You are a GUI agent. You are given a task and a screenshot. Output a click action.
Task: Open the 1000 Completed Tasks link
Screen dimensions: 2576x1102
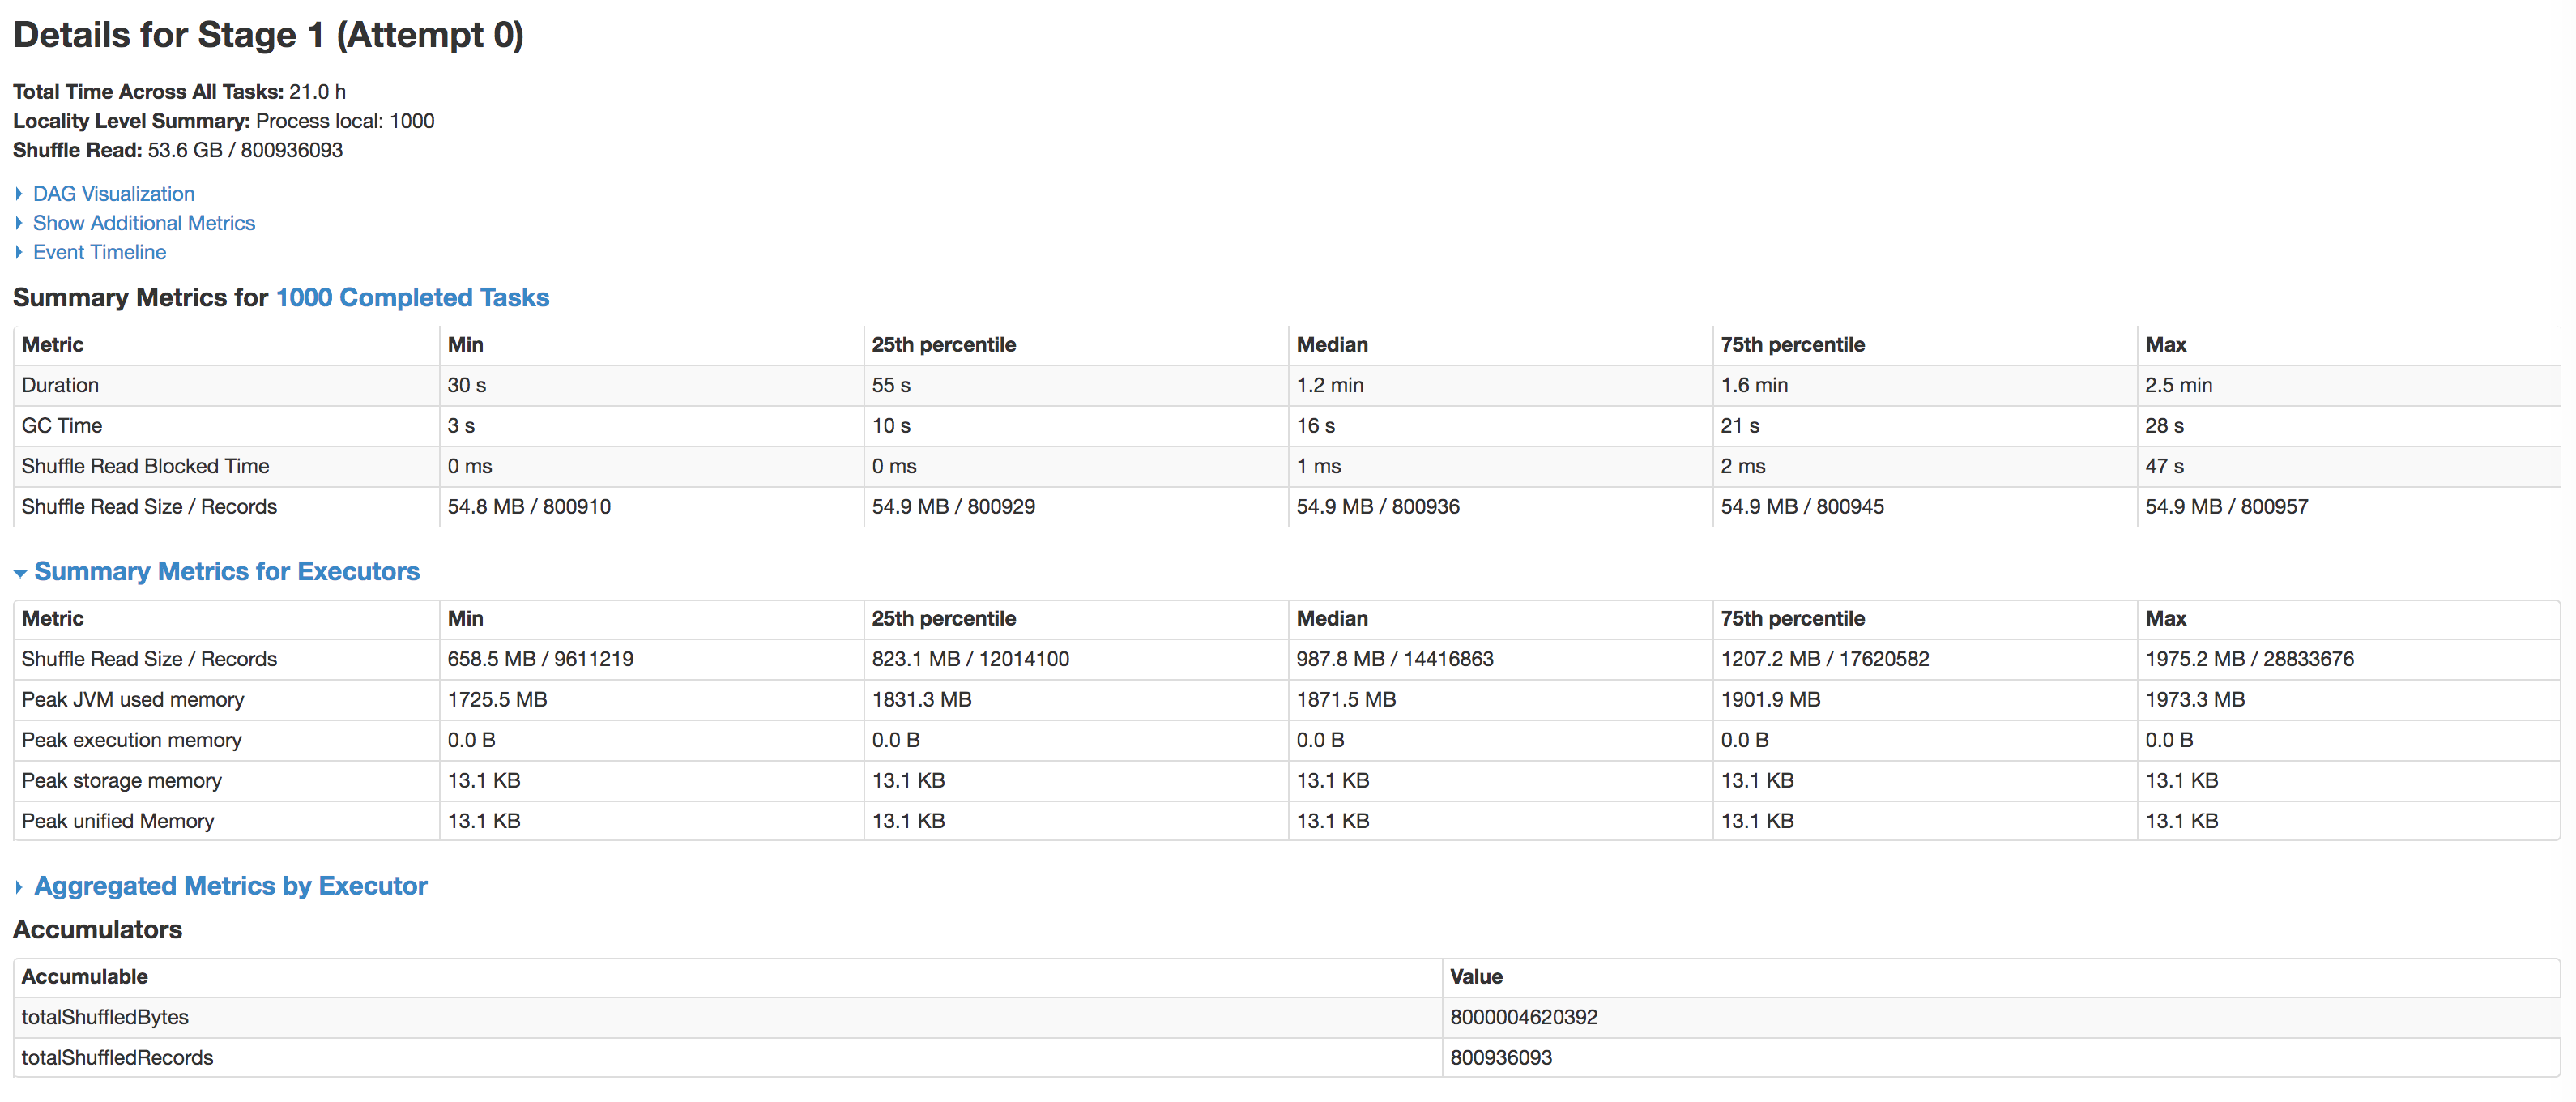tap(412, 297)
